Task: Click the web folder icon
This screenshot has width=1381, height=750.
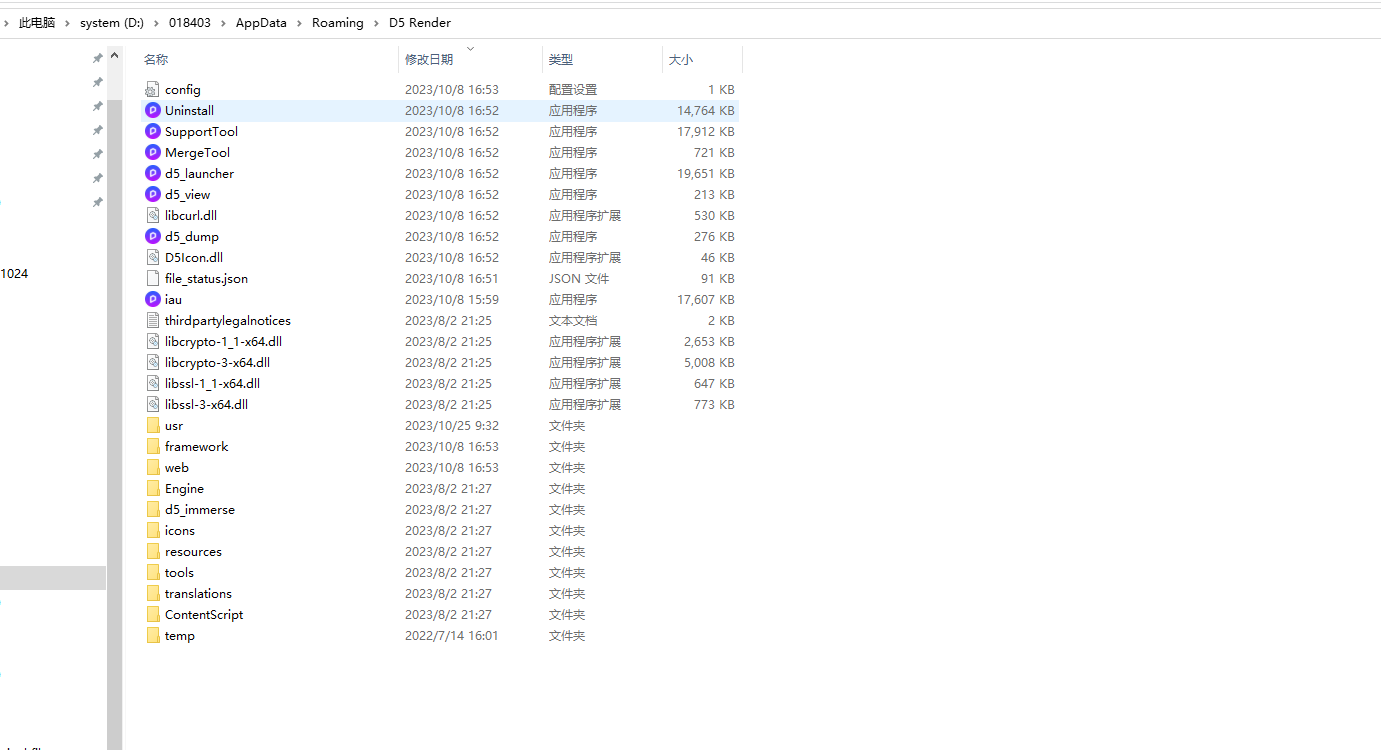Action: [x=153, y=468]
